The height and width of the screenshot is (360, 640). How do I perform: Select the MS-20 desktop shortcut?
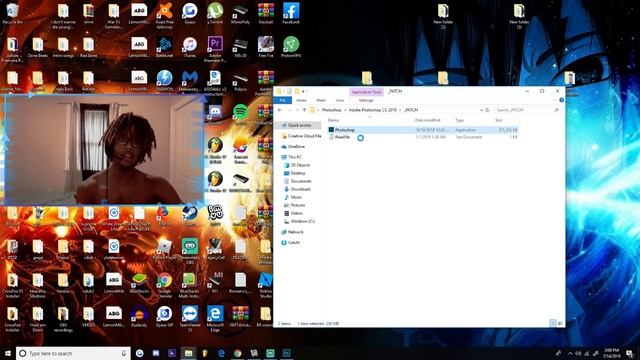[x=240, y=47]
